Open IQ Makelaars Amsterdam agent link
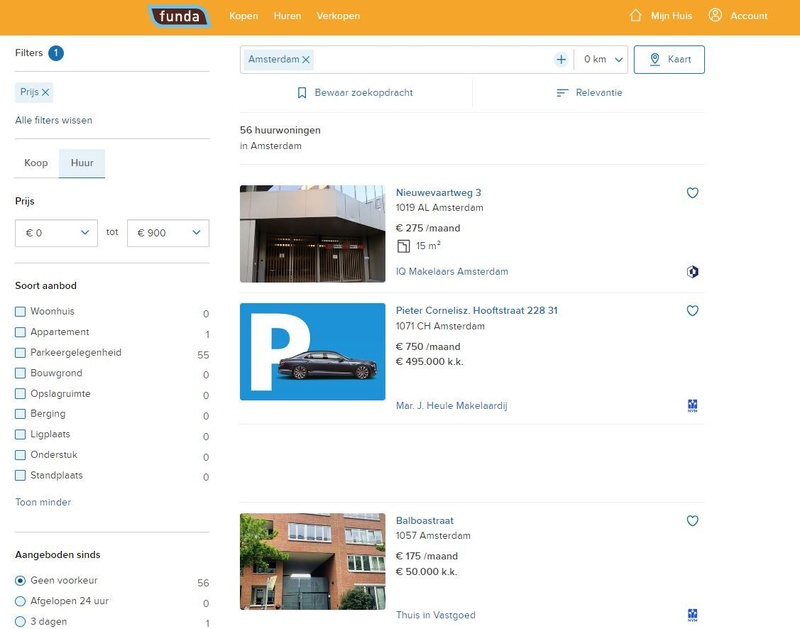 pos(452,272)
